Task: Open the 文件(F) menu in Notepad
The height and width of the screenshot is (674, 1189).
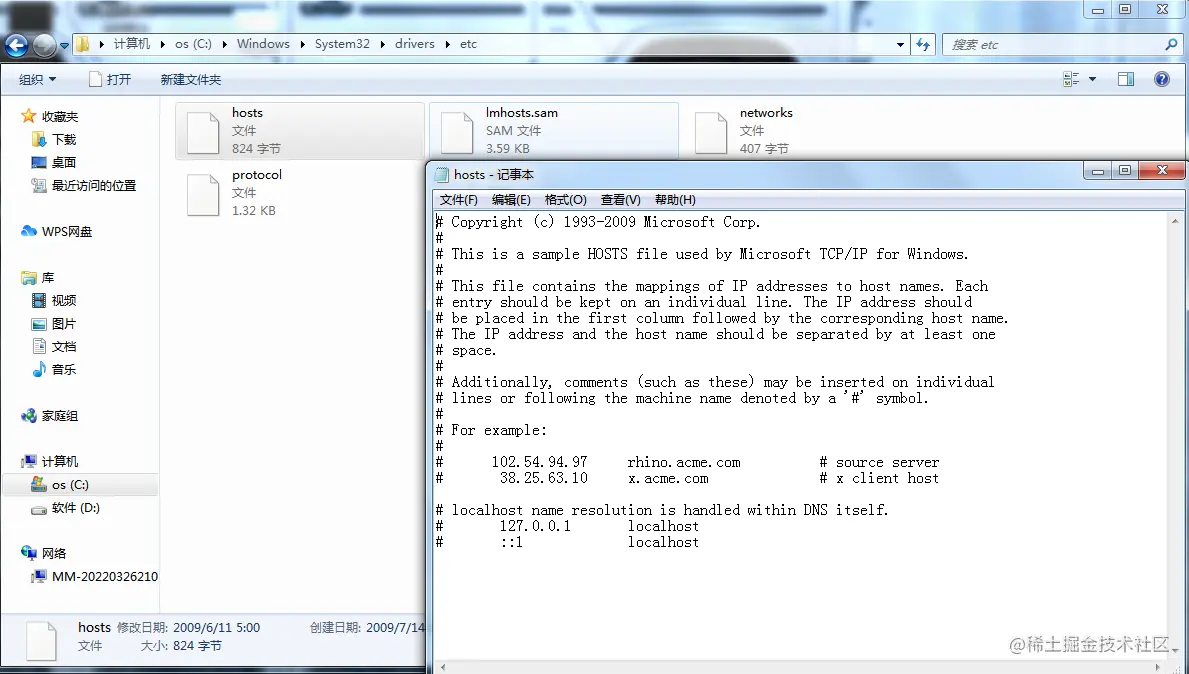Action: pyautogui.click(x=459, y=200)
